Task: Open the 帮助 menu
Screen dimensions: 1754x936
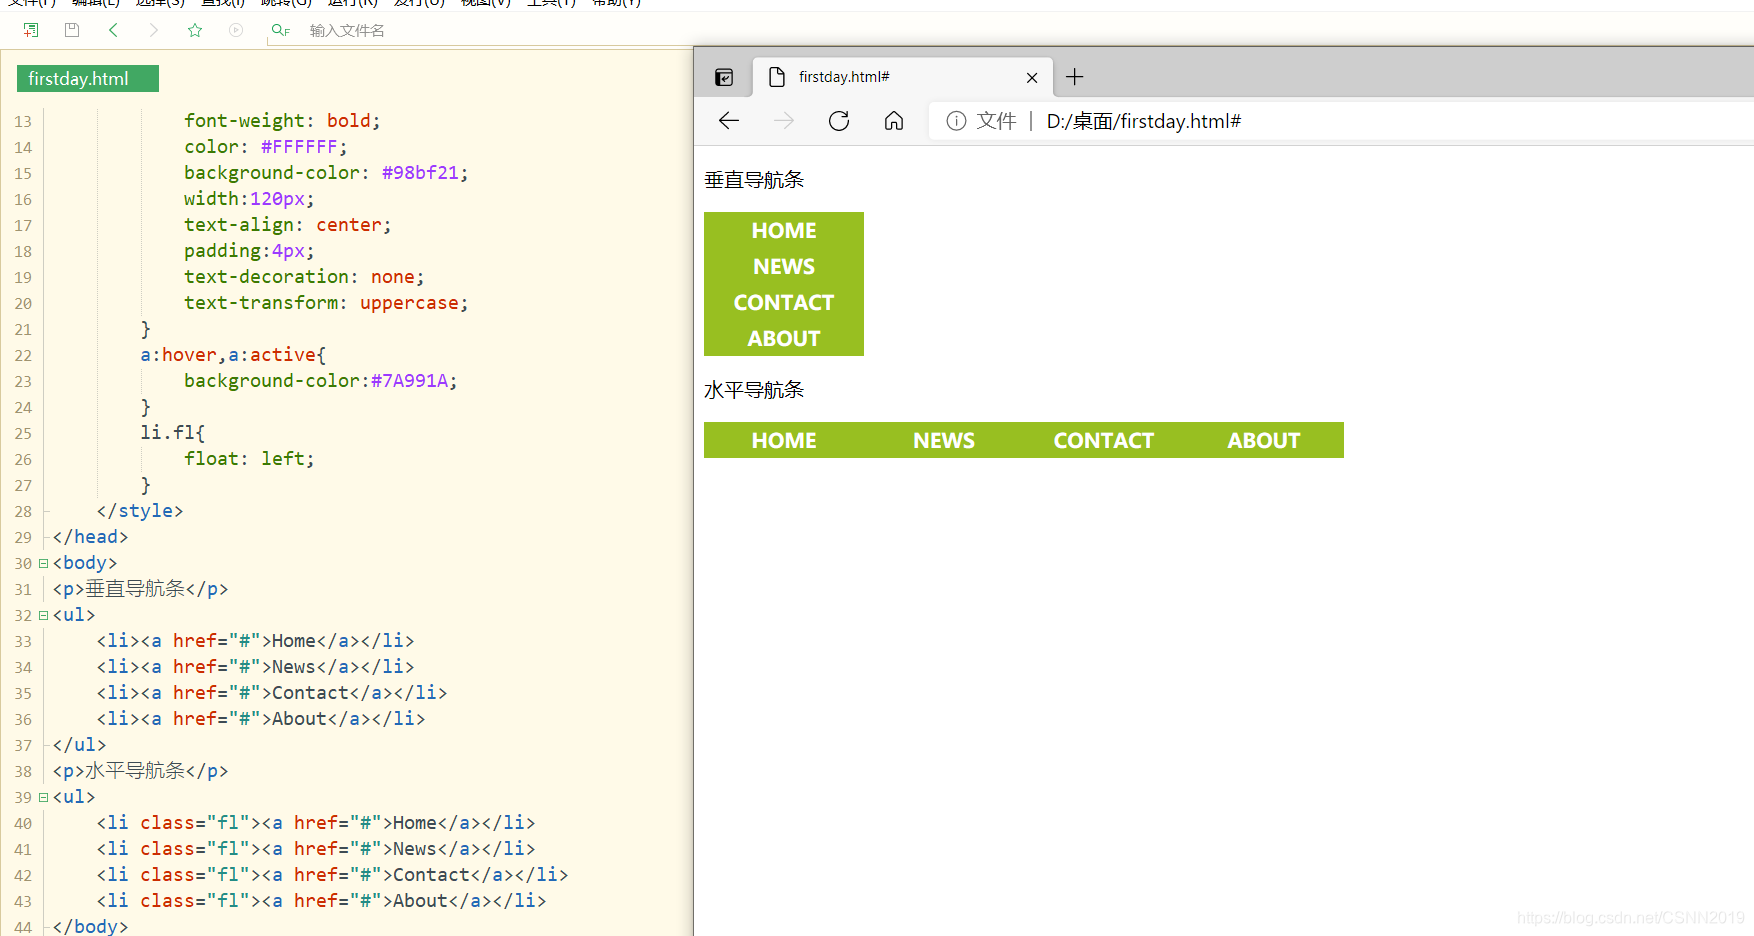Action: [616, 3]
